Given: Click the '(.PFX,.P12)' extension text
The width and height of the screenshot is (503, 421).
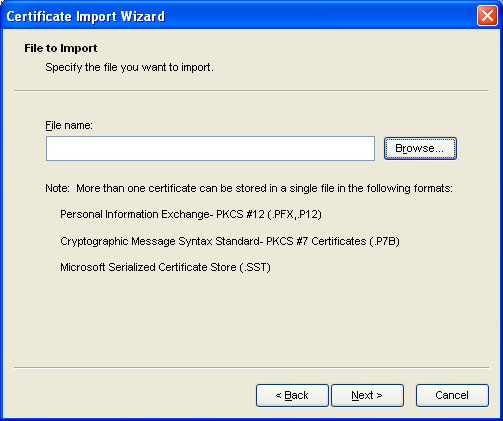Looking at the screenshot, I should click(x=294, y=214).
